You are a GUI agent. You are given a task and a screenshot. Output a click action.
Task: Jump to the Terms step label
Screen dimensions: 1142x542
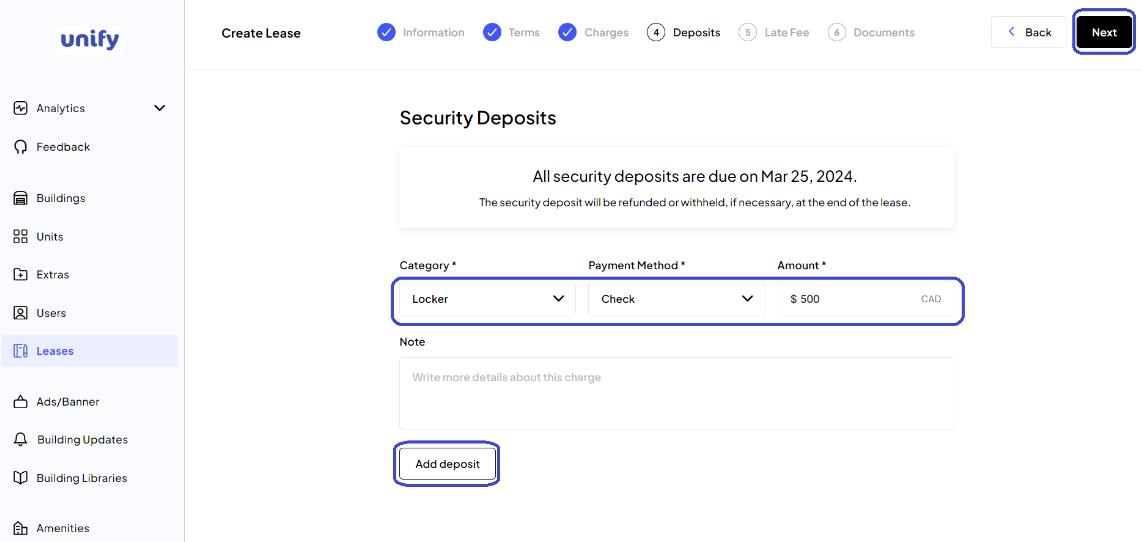[524, 33]
